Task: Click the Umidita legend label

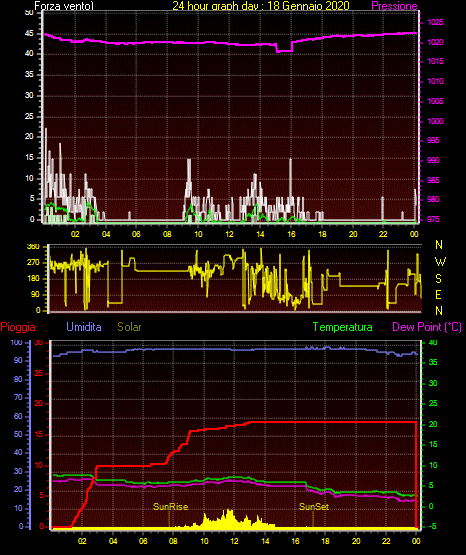Action: tap(84, 327)
